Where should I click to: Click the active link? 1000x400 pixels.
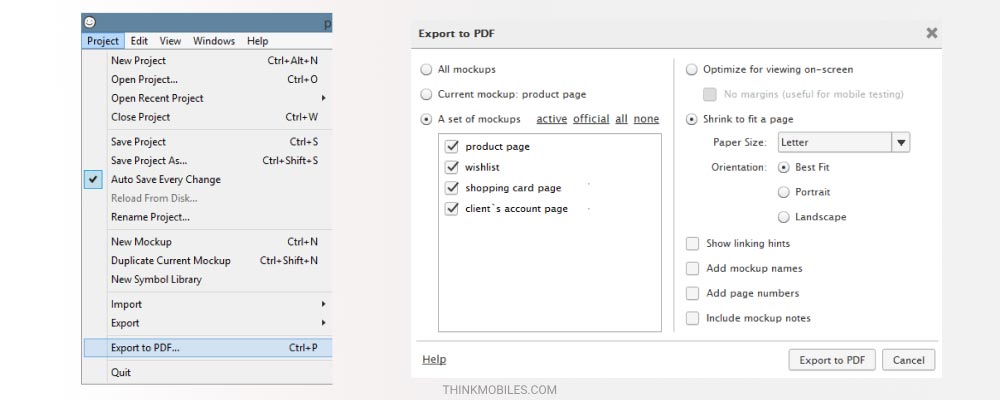click(x=552, y=119)
